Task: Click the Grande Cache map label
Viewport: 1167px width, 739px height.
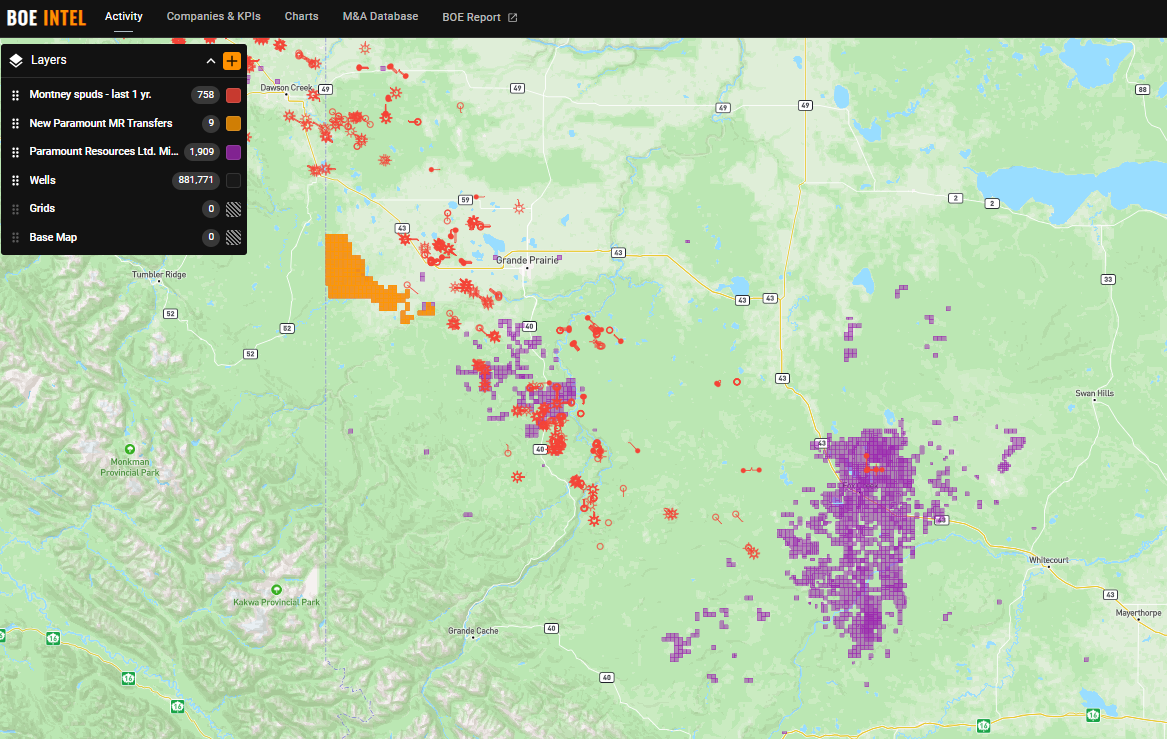Action: click(473, 631)
